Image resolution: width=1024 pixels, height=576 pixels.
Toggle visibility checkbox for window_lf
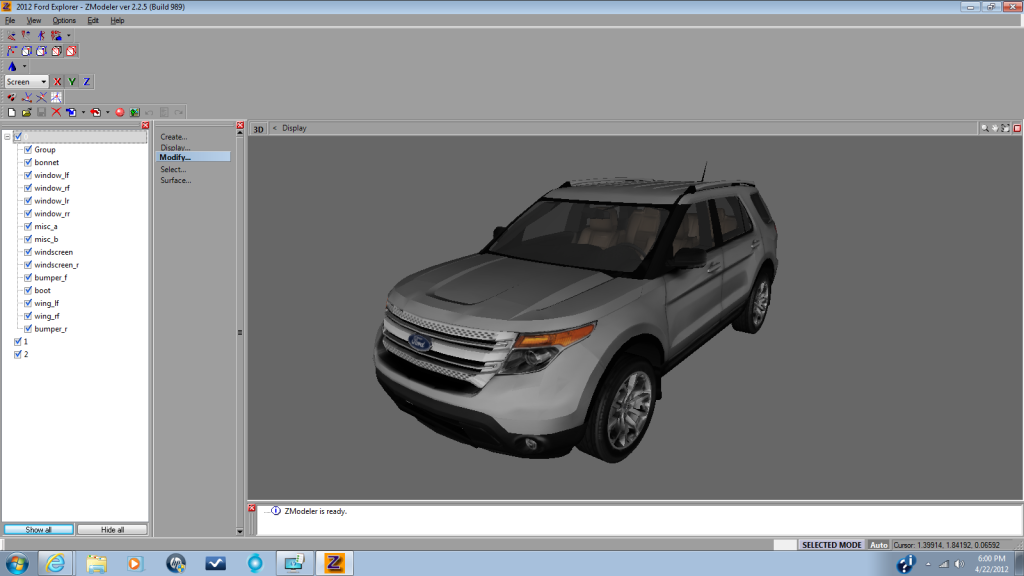(x=28, y=175)
